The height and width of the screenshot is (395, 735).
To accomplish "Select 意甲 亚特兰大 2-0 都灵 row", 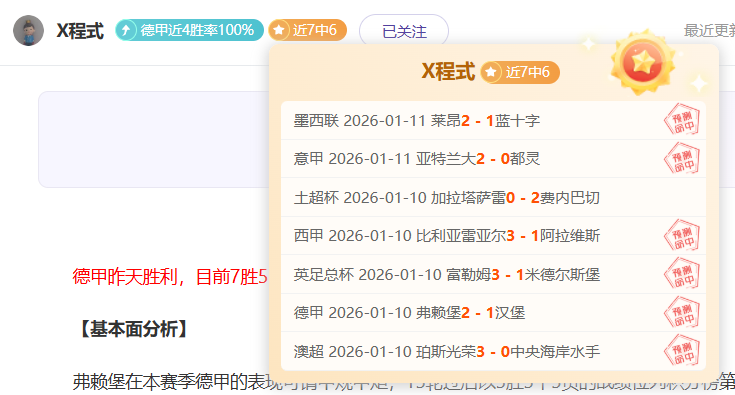I will (x=493, y=159).
